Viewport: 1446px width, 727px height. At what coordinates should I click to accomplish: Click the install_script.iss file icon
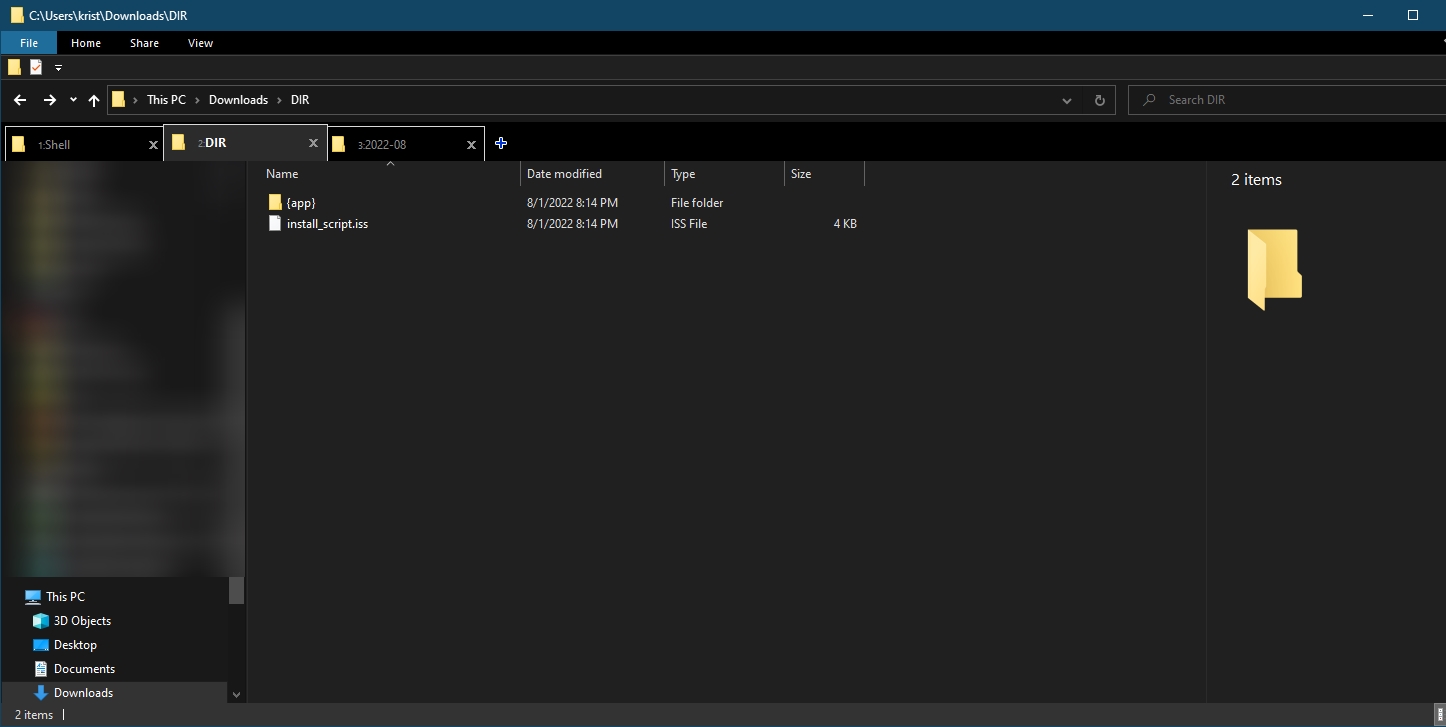pyautogui.click(x=276, y=224)
